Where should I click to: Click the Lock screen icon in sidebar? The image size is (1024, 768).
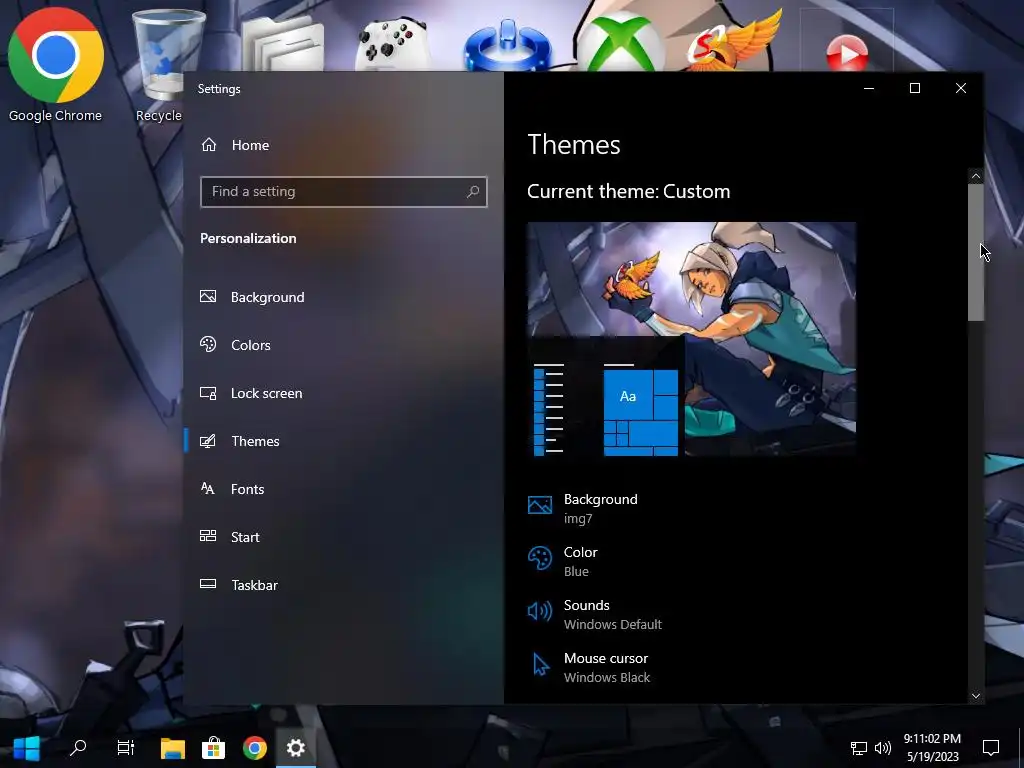coord(208,393)
